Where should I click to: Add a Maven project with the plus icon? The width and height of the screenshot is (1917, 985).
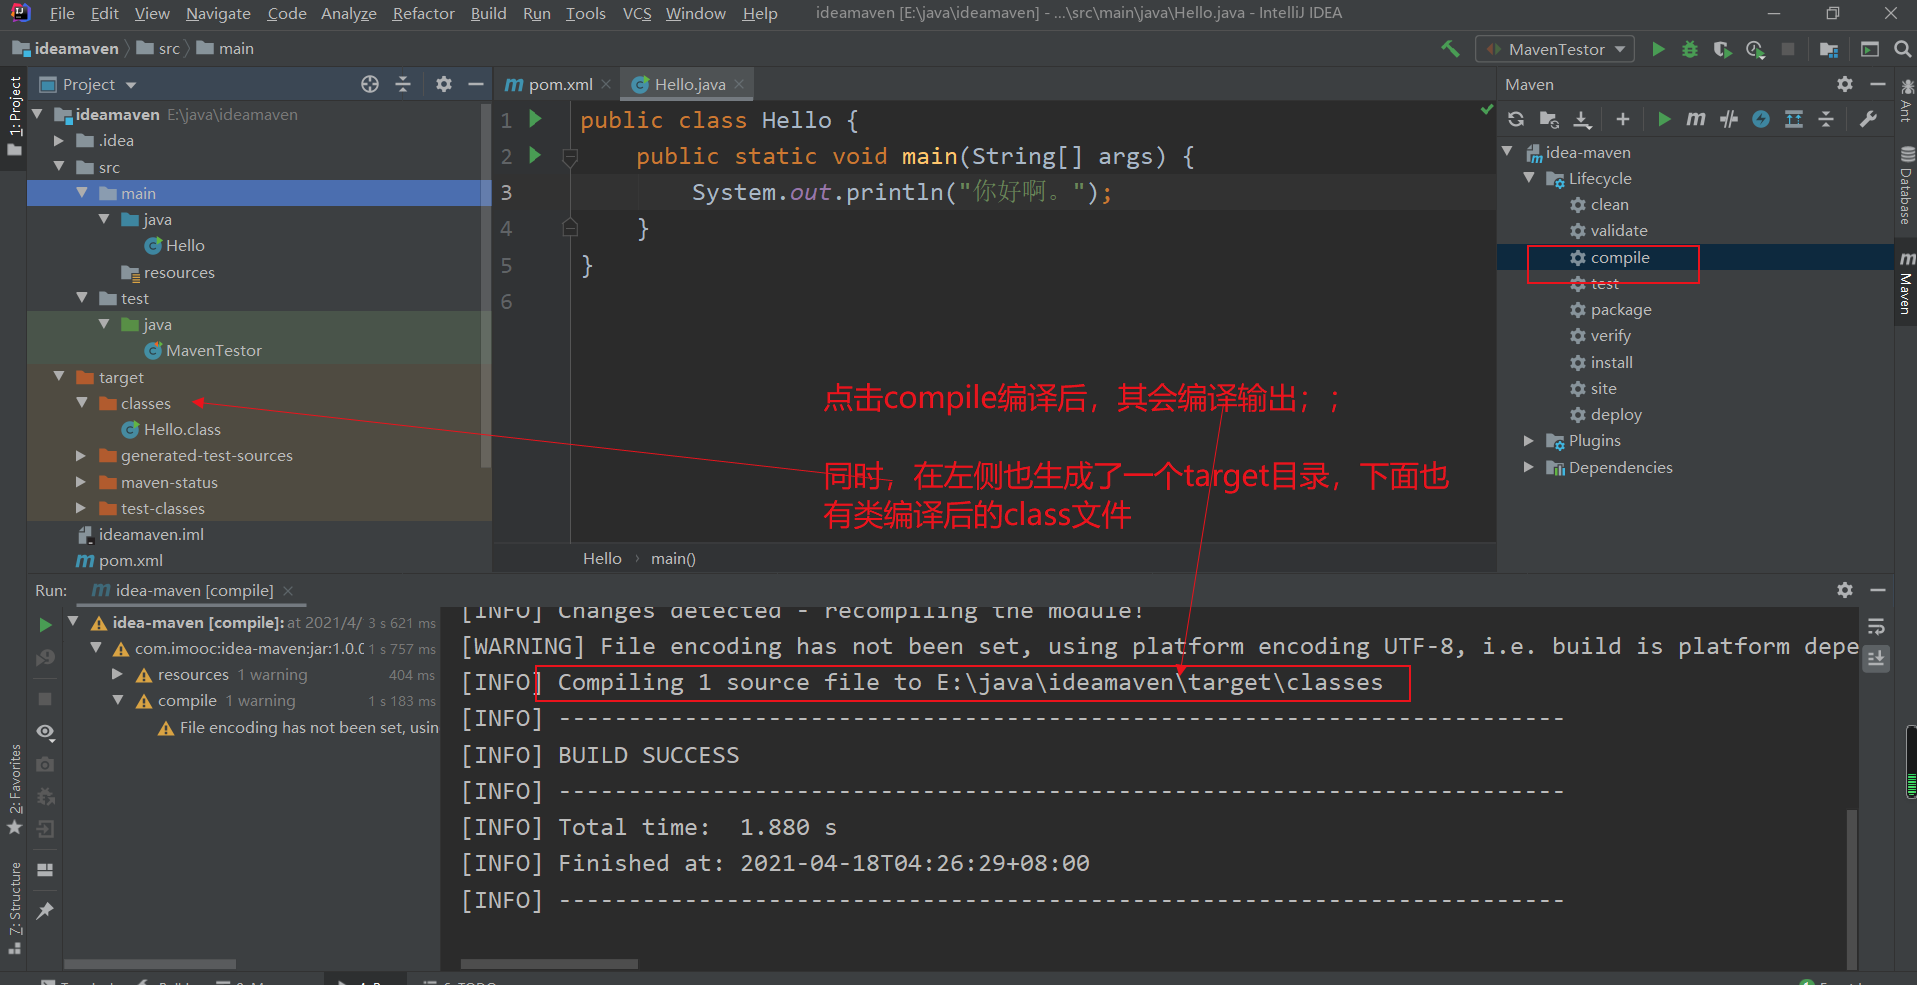[1623, 119]
